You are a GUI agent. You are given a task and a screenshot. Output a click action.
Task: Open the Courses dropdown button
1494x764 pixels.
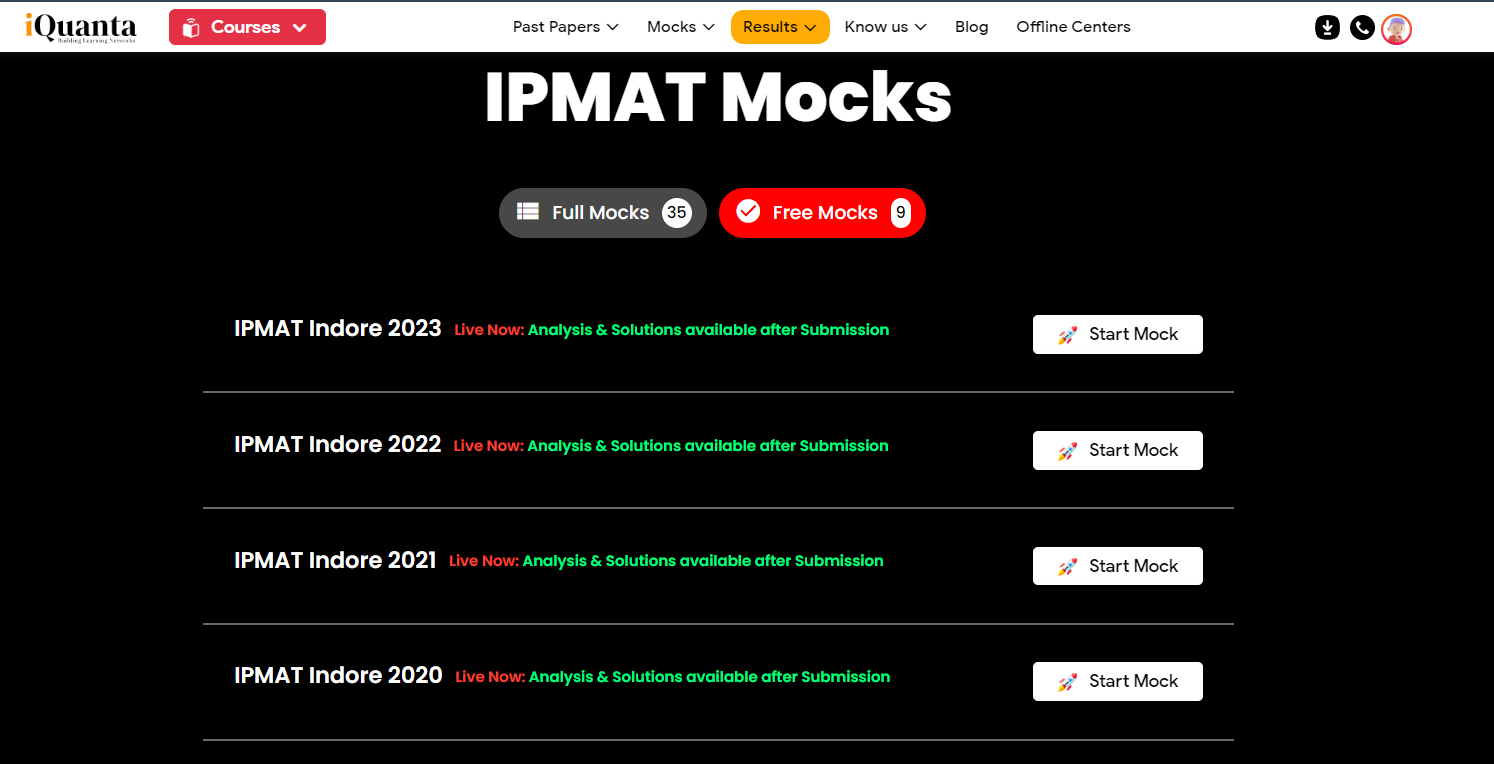[247, 27]
